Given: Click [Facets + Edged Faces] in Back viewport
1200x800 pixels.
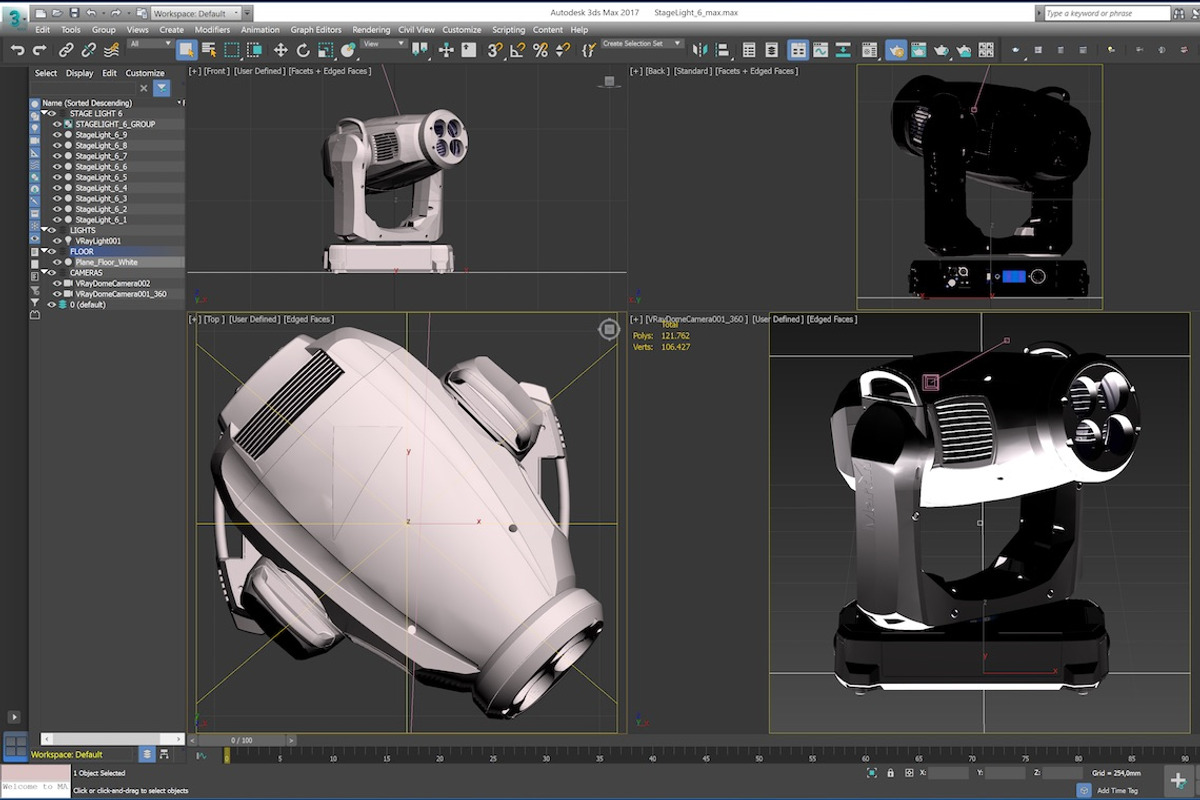Looking at the screenshot, I should click(755, 71).
